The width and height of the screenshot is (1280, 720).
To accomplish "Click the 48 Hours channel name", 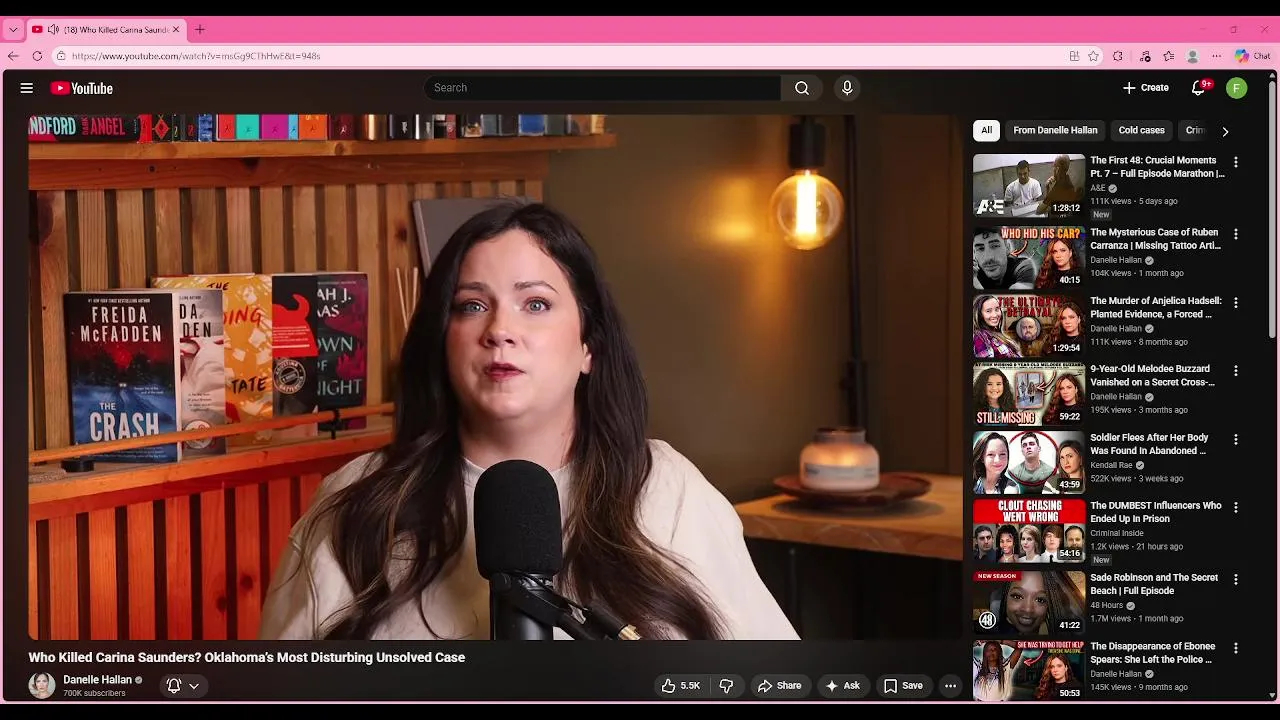I will [x=1106, y=605].
